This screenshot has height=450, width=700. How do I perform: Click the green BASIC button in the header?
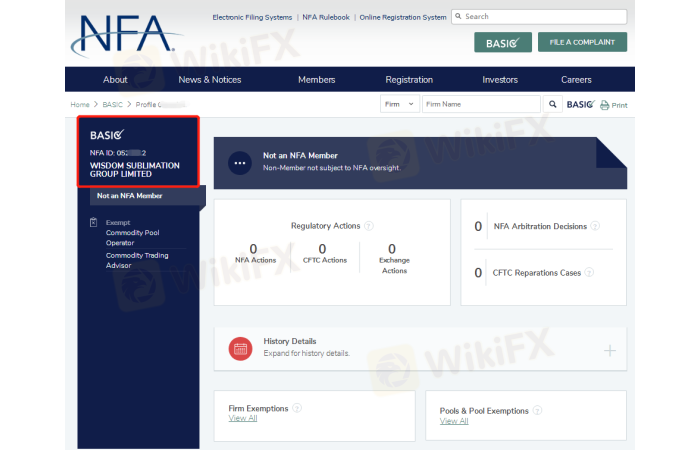tap(503, 42)
